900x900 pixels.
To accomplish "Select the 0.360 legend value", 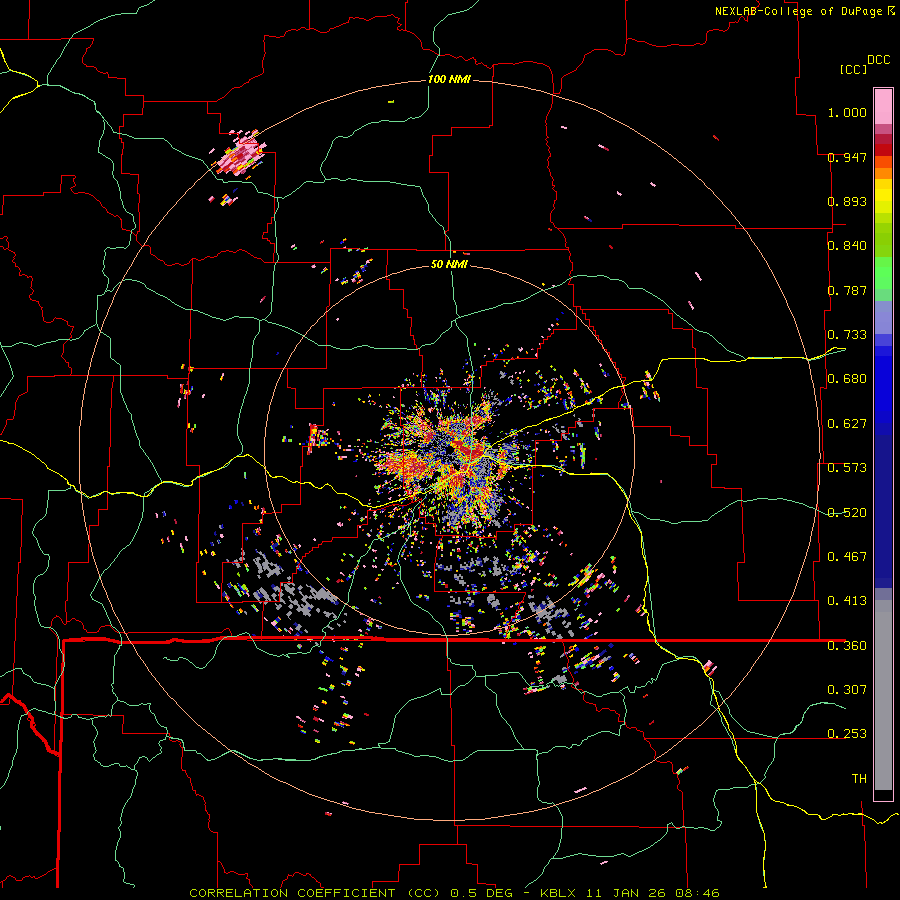I will 847,646.
